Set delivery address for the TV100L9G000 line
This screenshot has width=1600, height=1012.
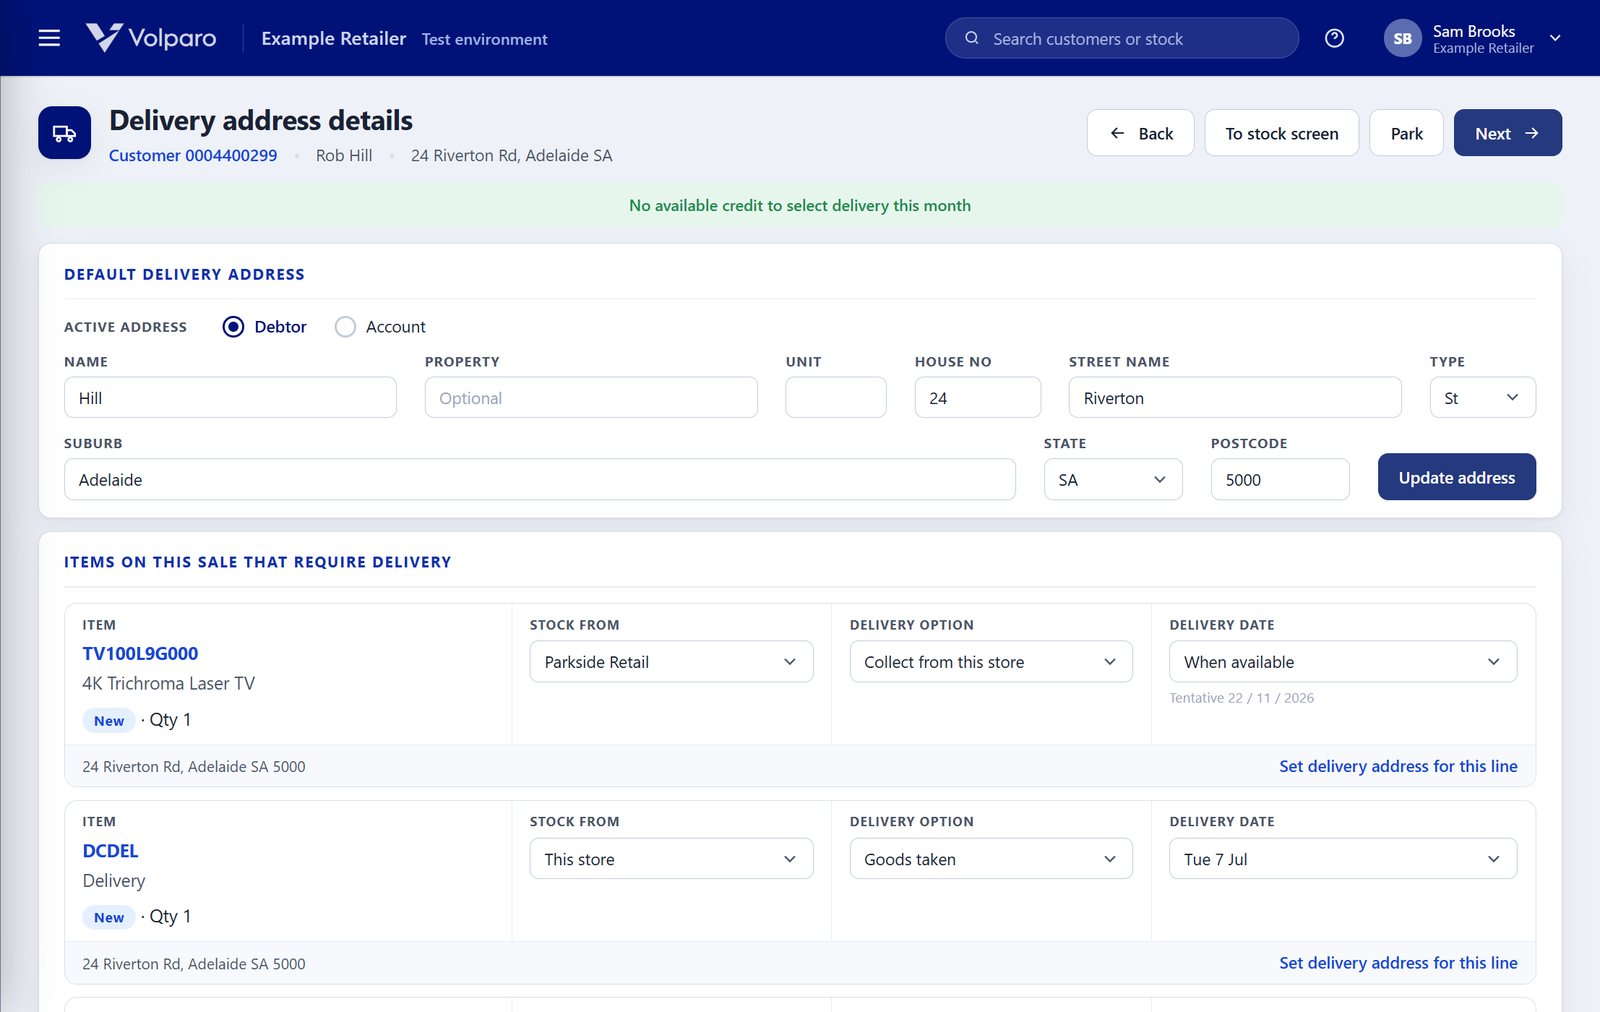(x=1398, y=766)
